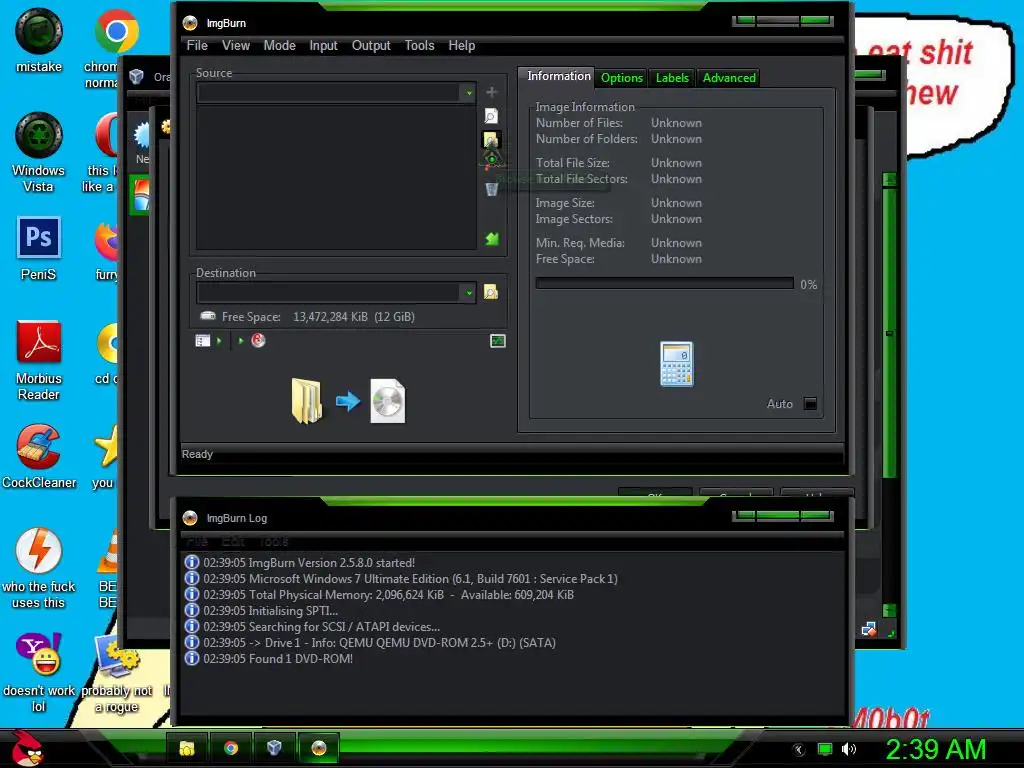1024x768 pixels.
Task: Open the Photoshop Ps desktop icon
Action: pos(39,238)
